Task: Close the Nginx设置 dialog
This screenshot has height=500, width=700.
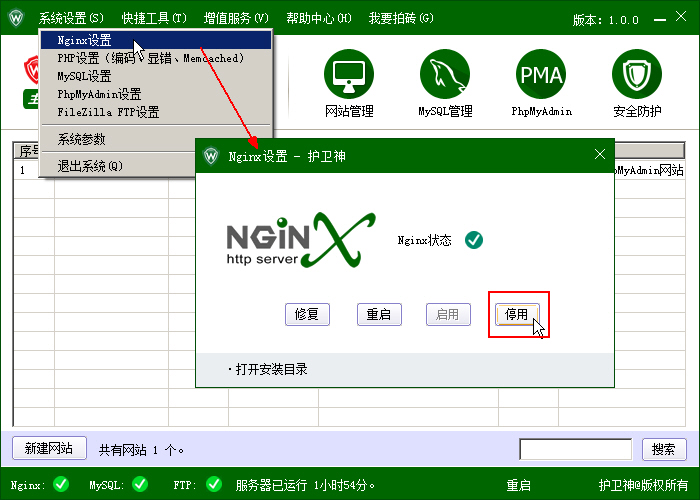Action: tap(600, 155)
